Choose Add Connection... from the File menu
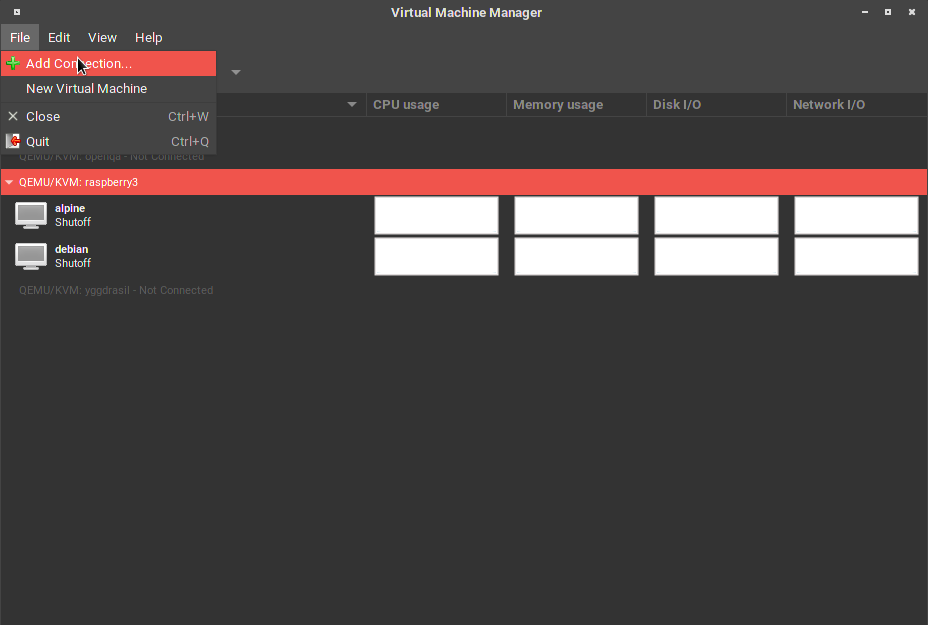The width and height of the screenshot is (928, 625). click(x=108, y=63)
